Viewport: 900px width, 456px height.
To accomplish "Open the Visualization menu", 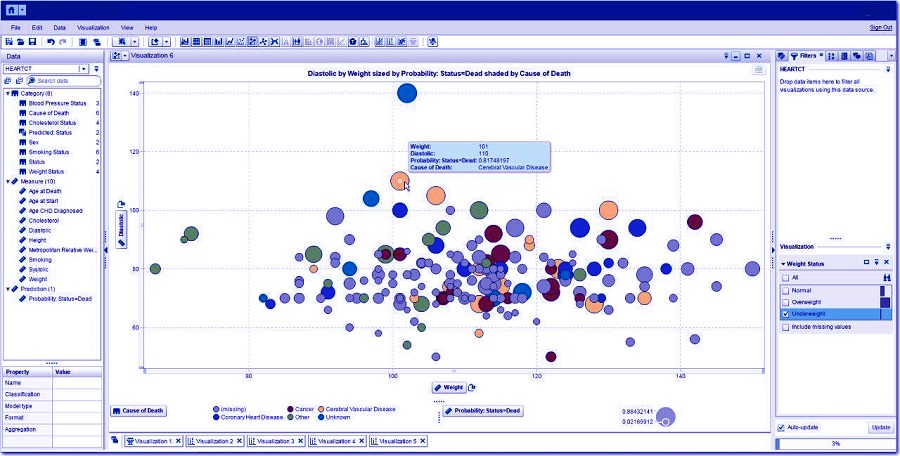I will pyautogui.click(x=93, y=28).
